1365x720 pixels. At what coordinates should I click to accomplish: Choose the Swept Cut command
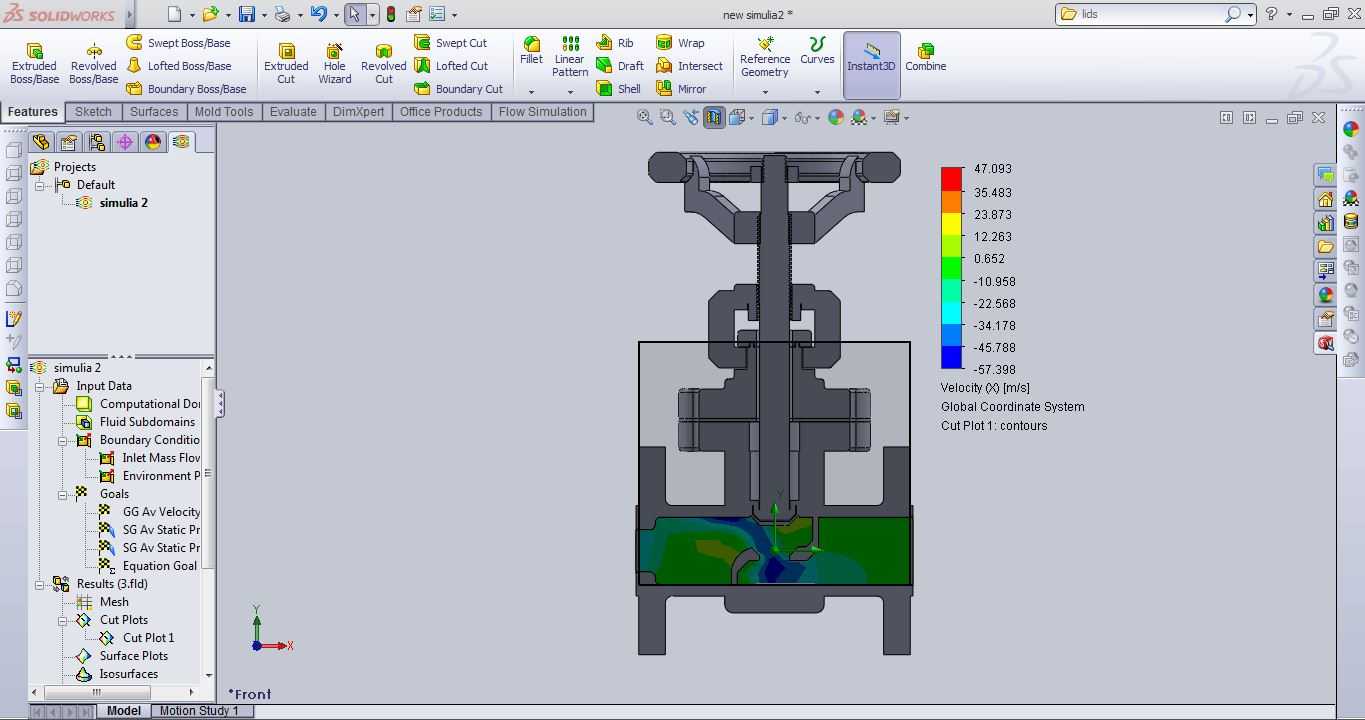450,43
